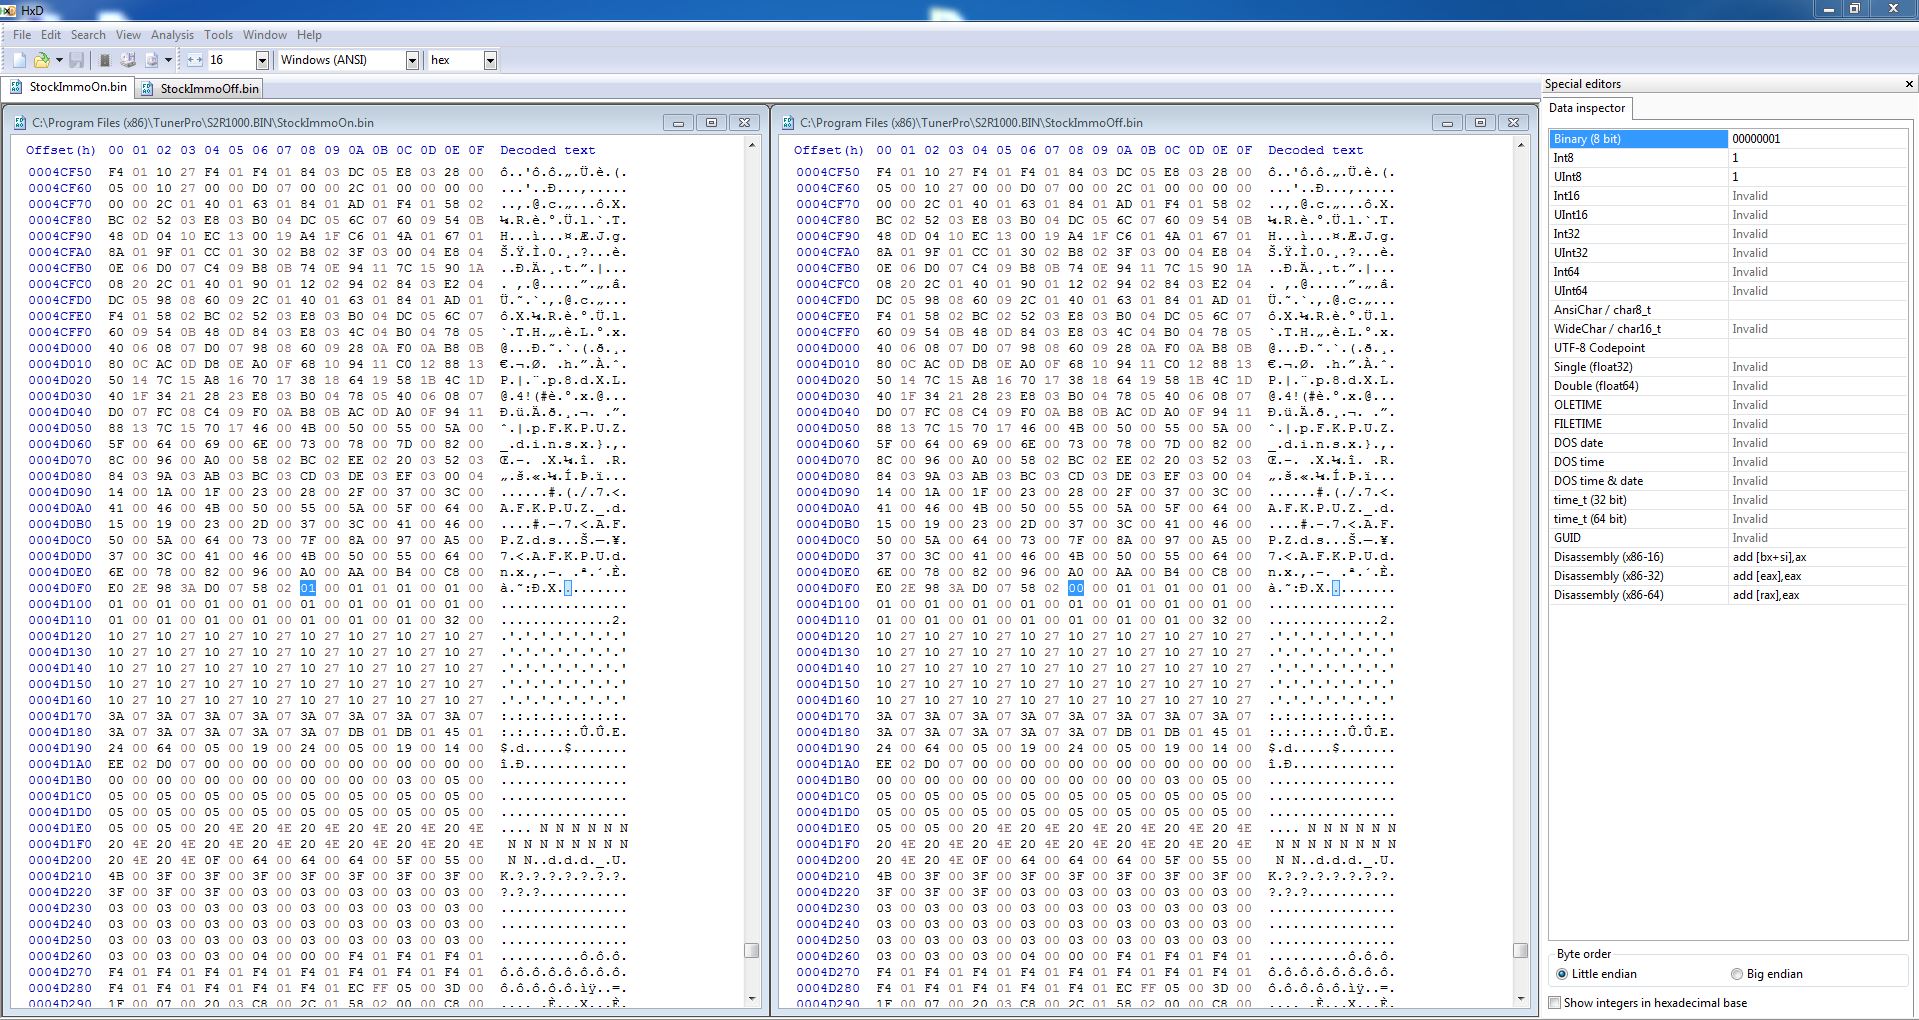Click the HxD application icon in title bar
The image size is (1919, 1020).
pos(9,9)
